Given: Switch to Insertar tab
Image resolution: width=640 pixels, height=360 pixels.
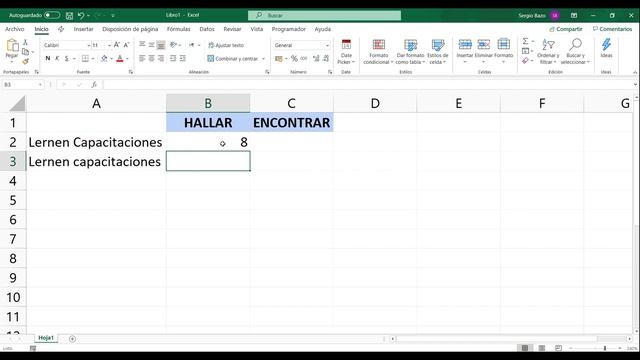Looking at the screenshot, I should tap(83, 29).
